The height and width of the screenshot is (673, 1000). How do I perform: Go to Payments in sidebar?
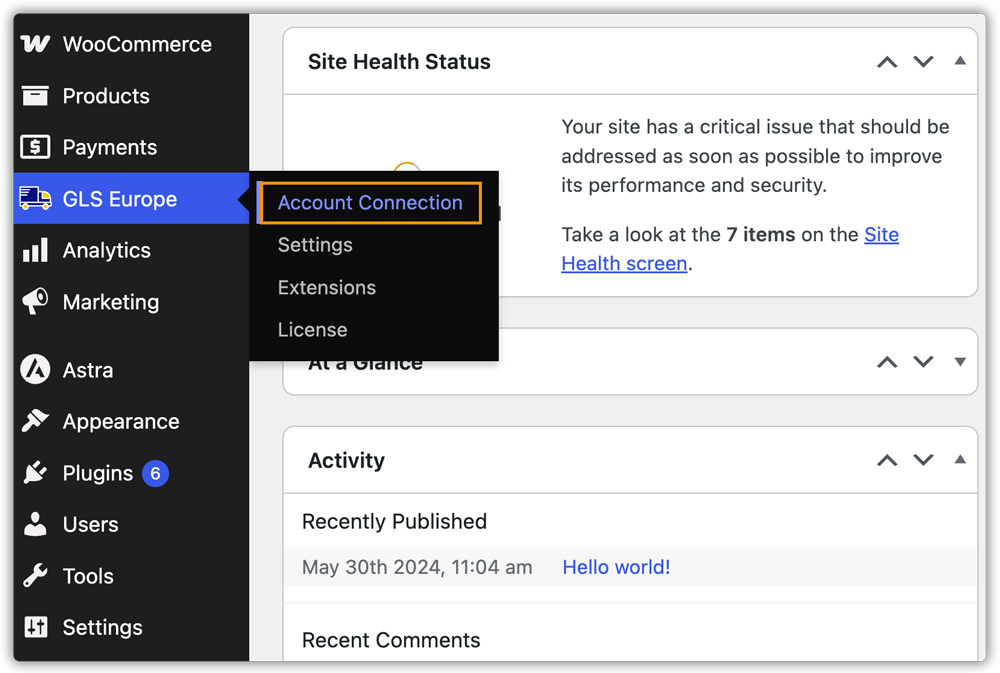tap(131, 147)
